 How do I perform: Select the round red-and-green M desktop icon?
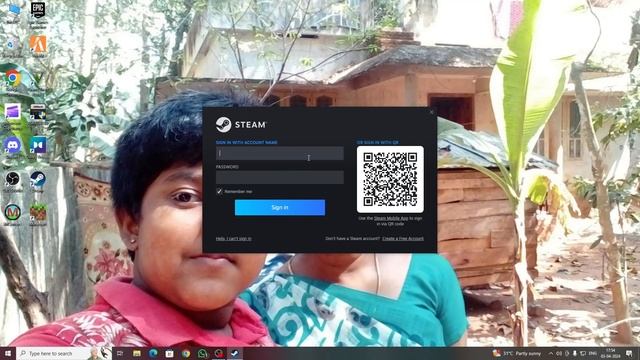pyautogui.click(x=13, y=213)
